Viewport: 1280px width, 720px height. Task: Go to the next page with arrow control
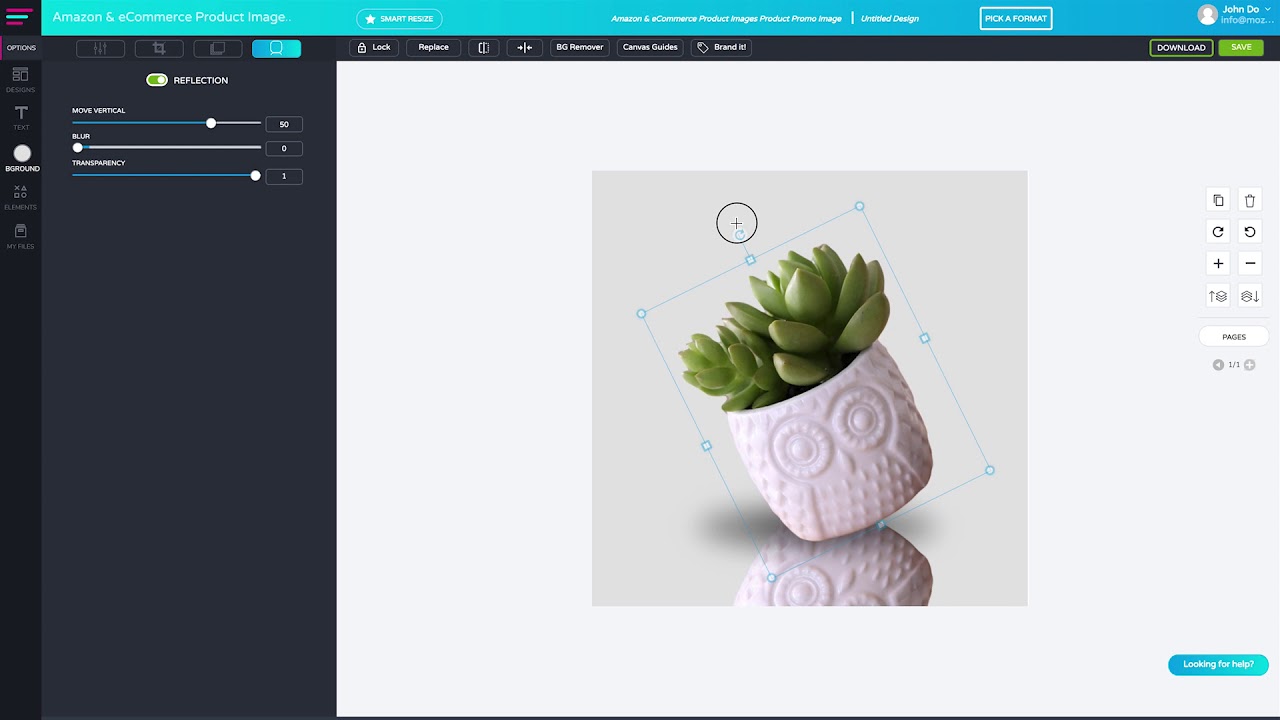[1249, 364]
